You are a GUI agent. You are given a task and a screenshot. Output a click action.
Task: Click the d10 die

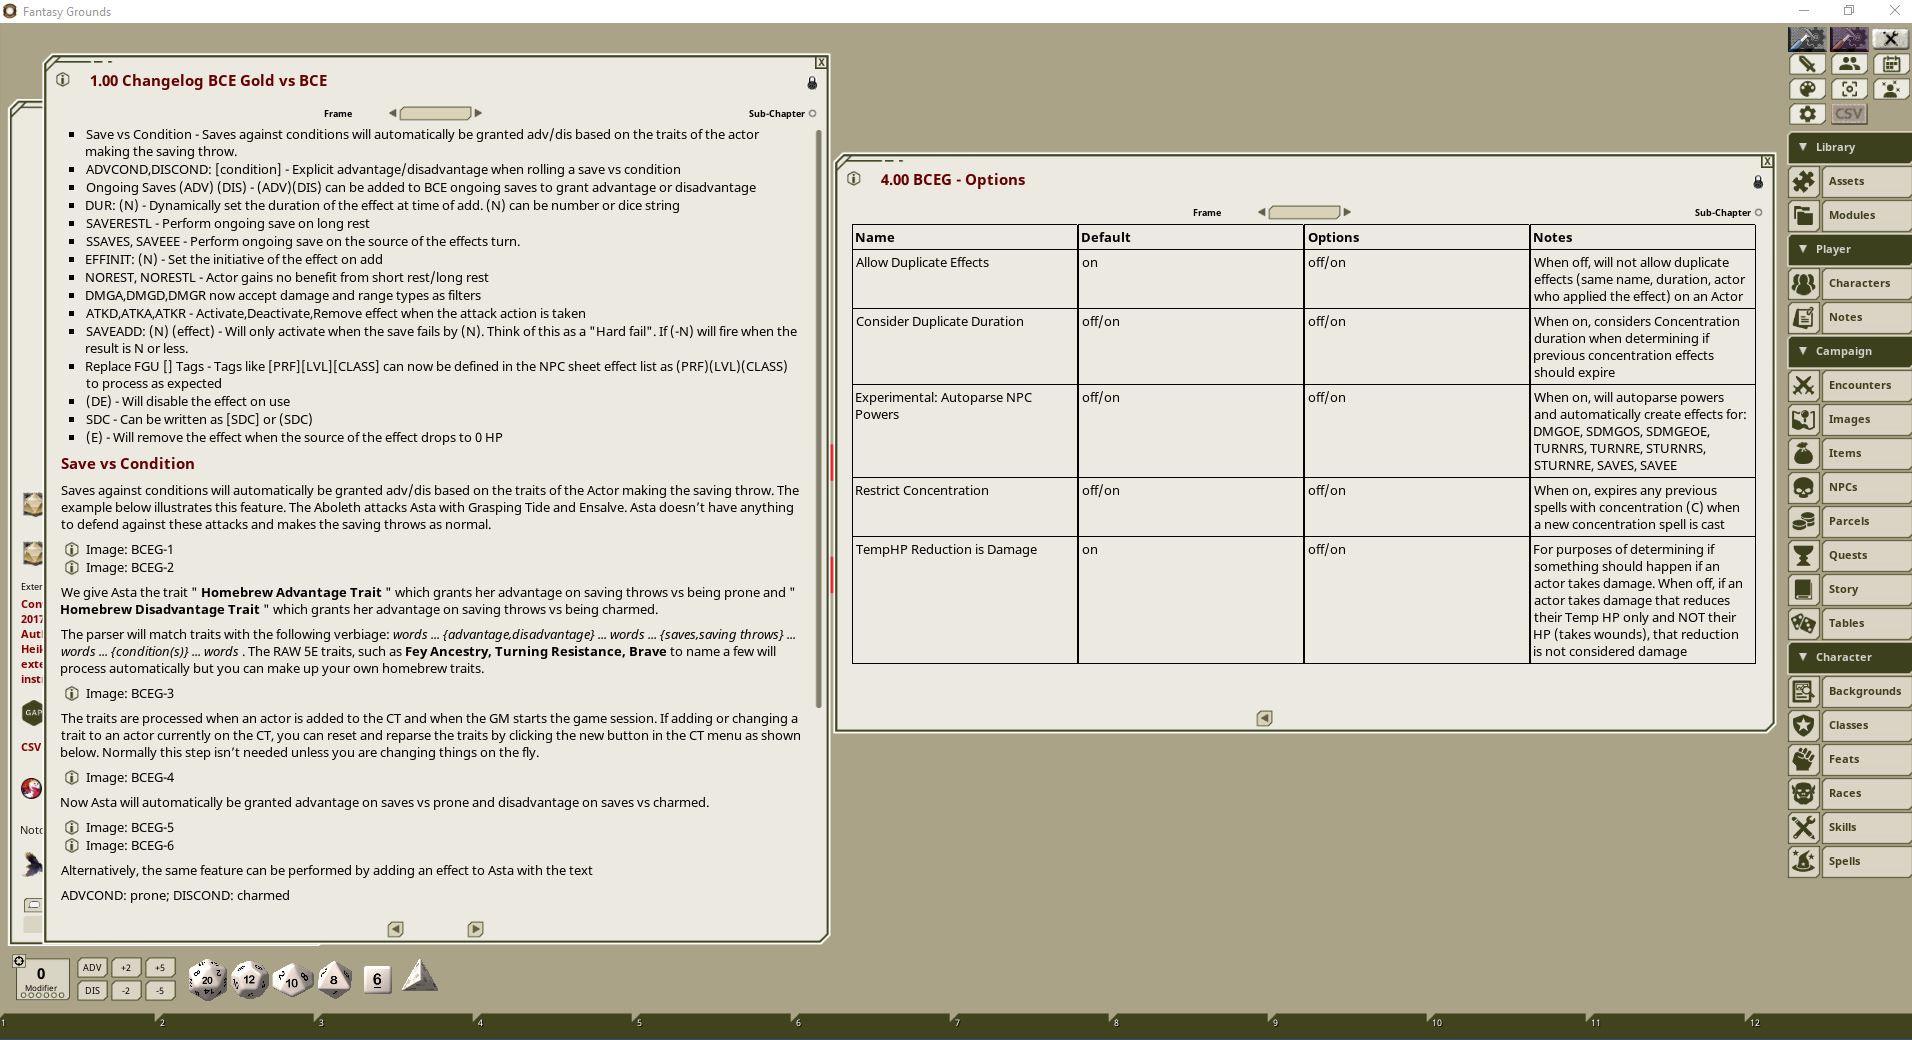pyautogui.click(x=292, y=980)
